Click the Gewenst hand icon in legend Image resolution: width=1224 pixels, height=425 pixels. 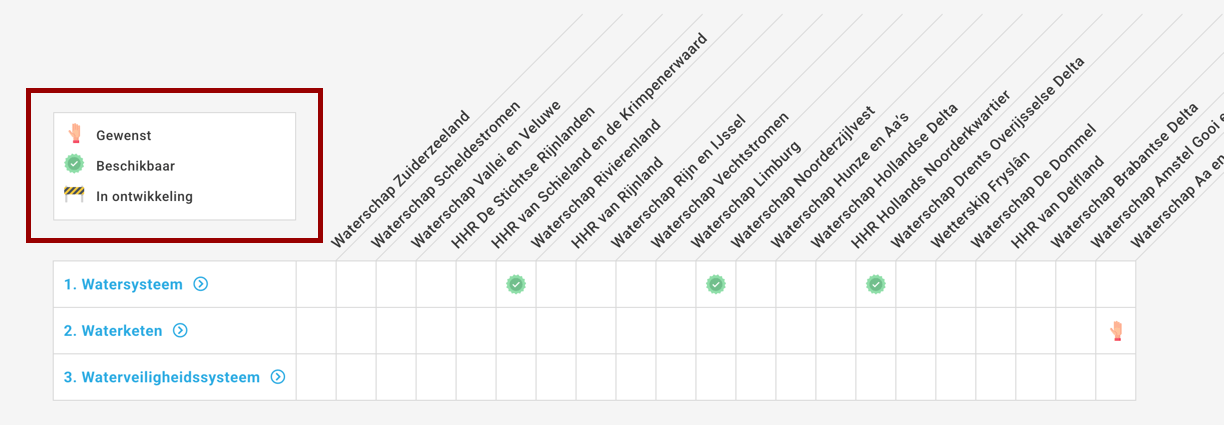[x=74, y=134]
